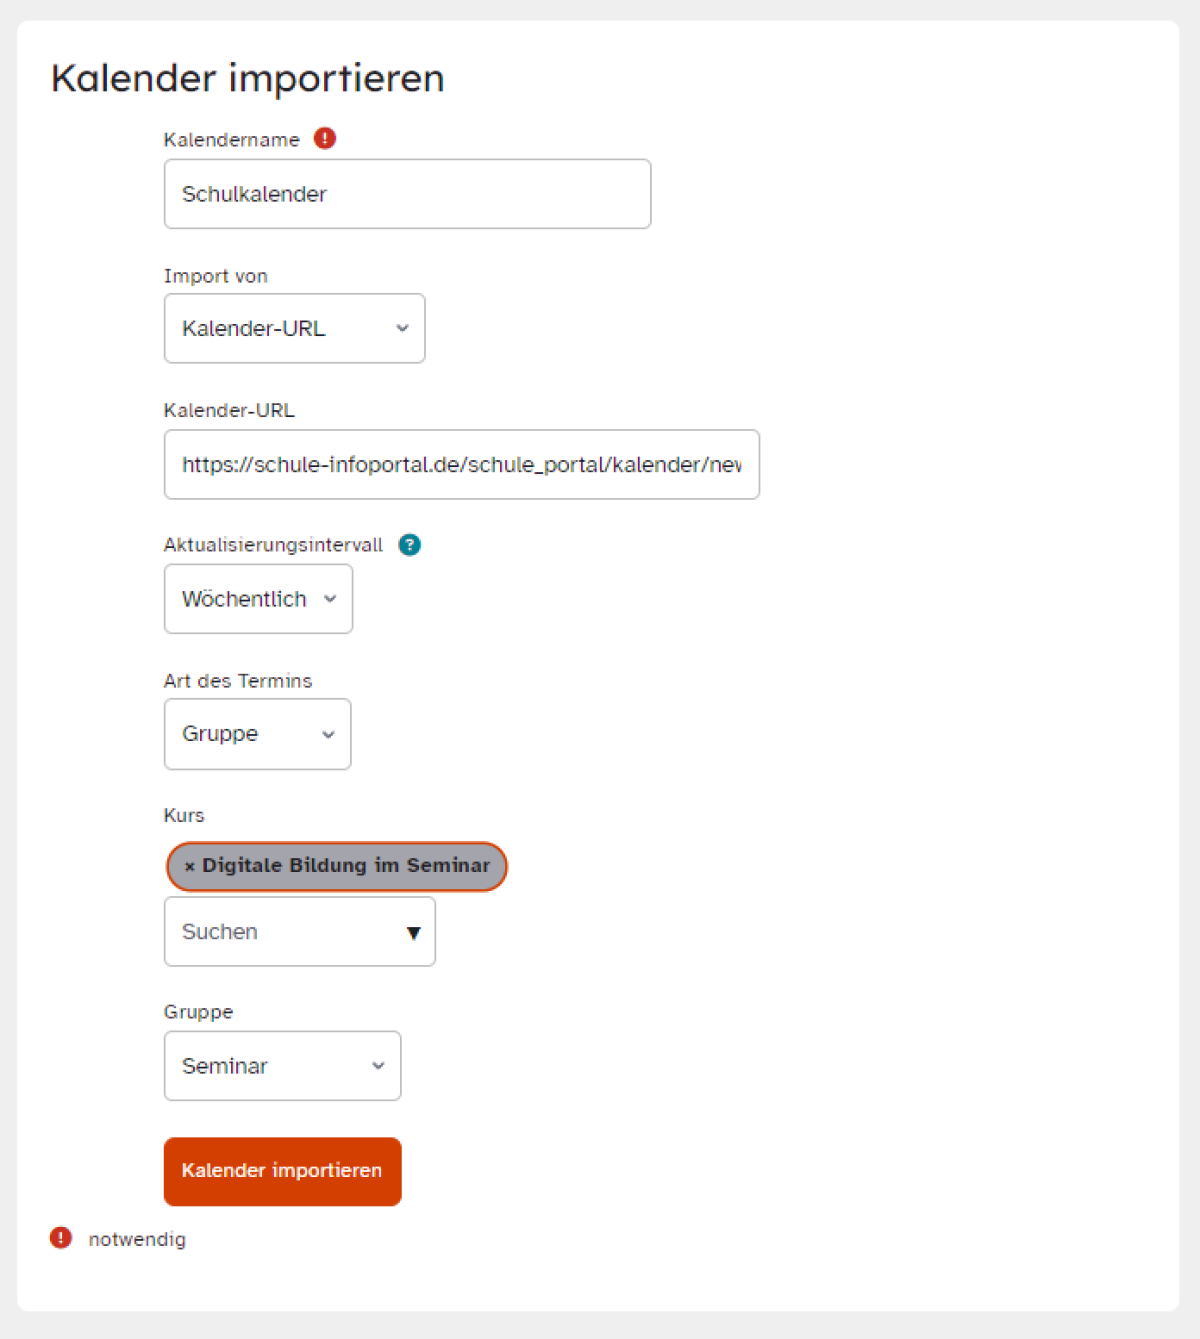Focus the Kalendername field containing Schulkalender
The height and width of the screenshot is (1339, 1200).
coord(407,194)
